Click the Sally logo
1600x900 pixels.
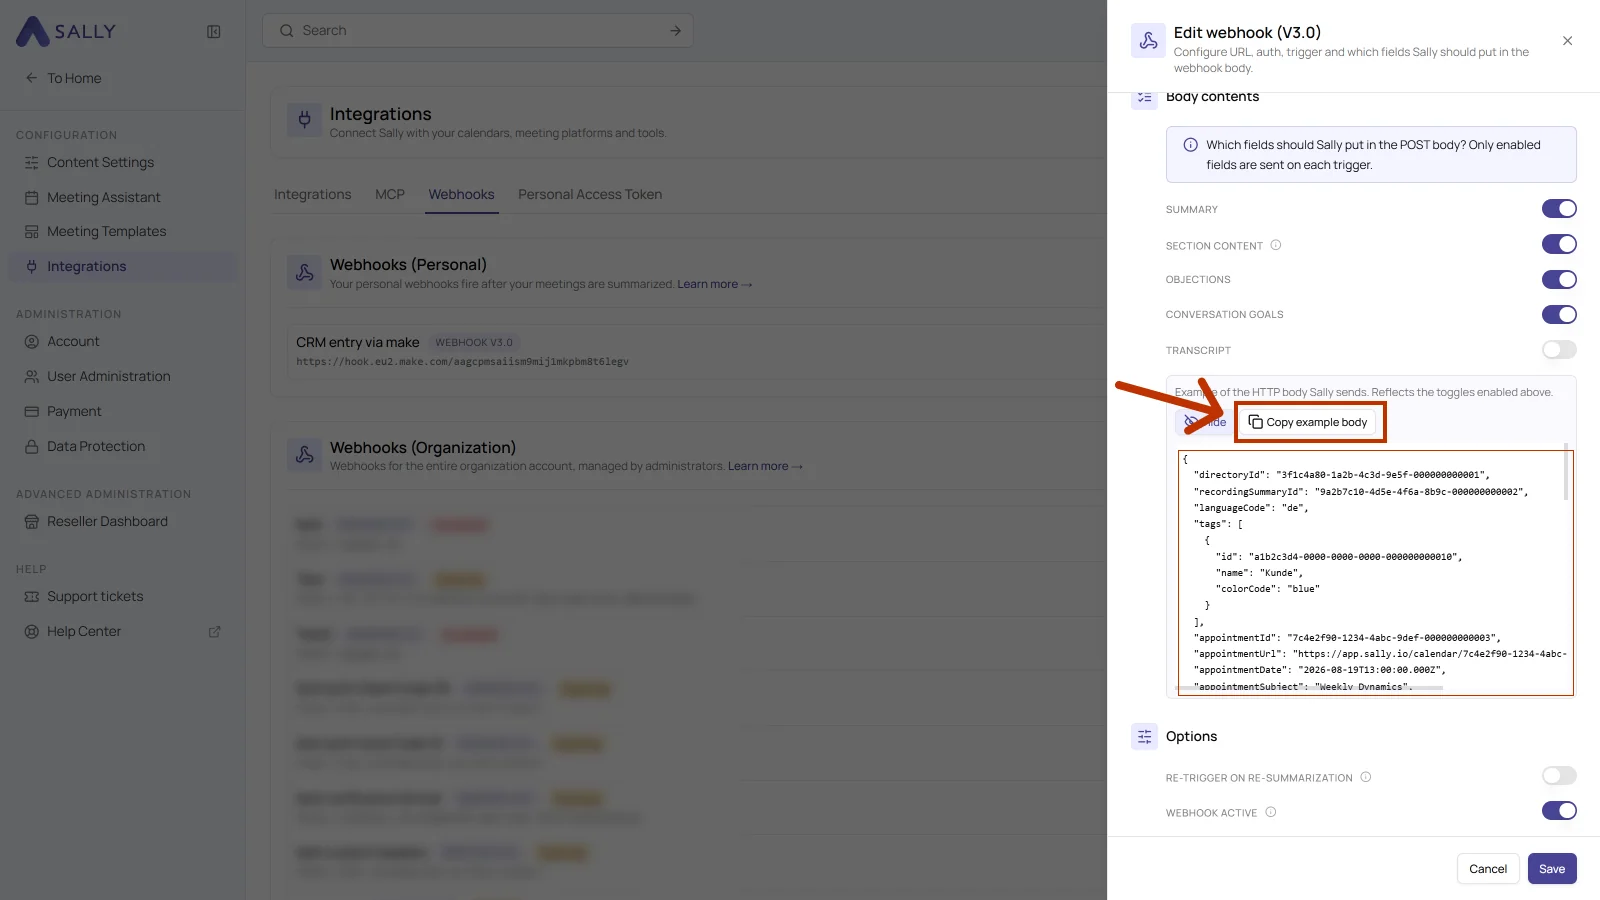(x=66, y=31)
